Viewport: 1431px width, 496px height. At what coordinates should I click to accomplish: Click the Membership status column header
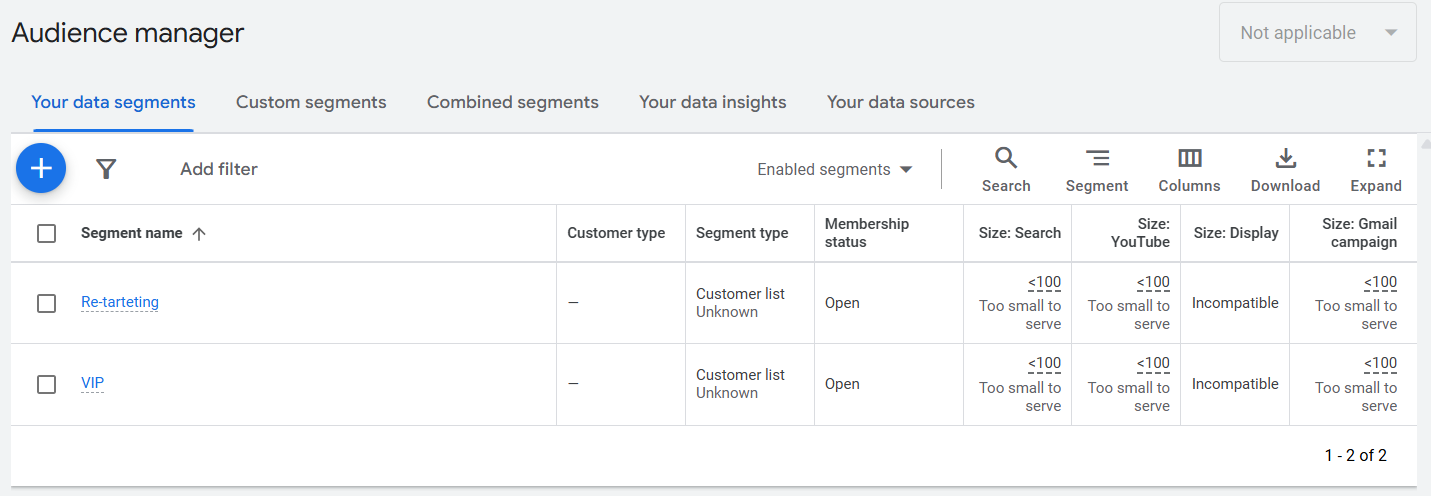pos(866,233)
